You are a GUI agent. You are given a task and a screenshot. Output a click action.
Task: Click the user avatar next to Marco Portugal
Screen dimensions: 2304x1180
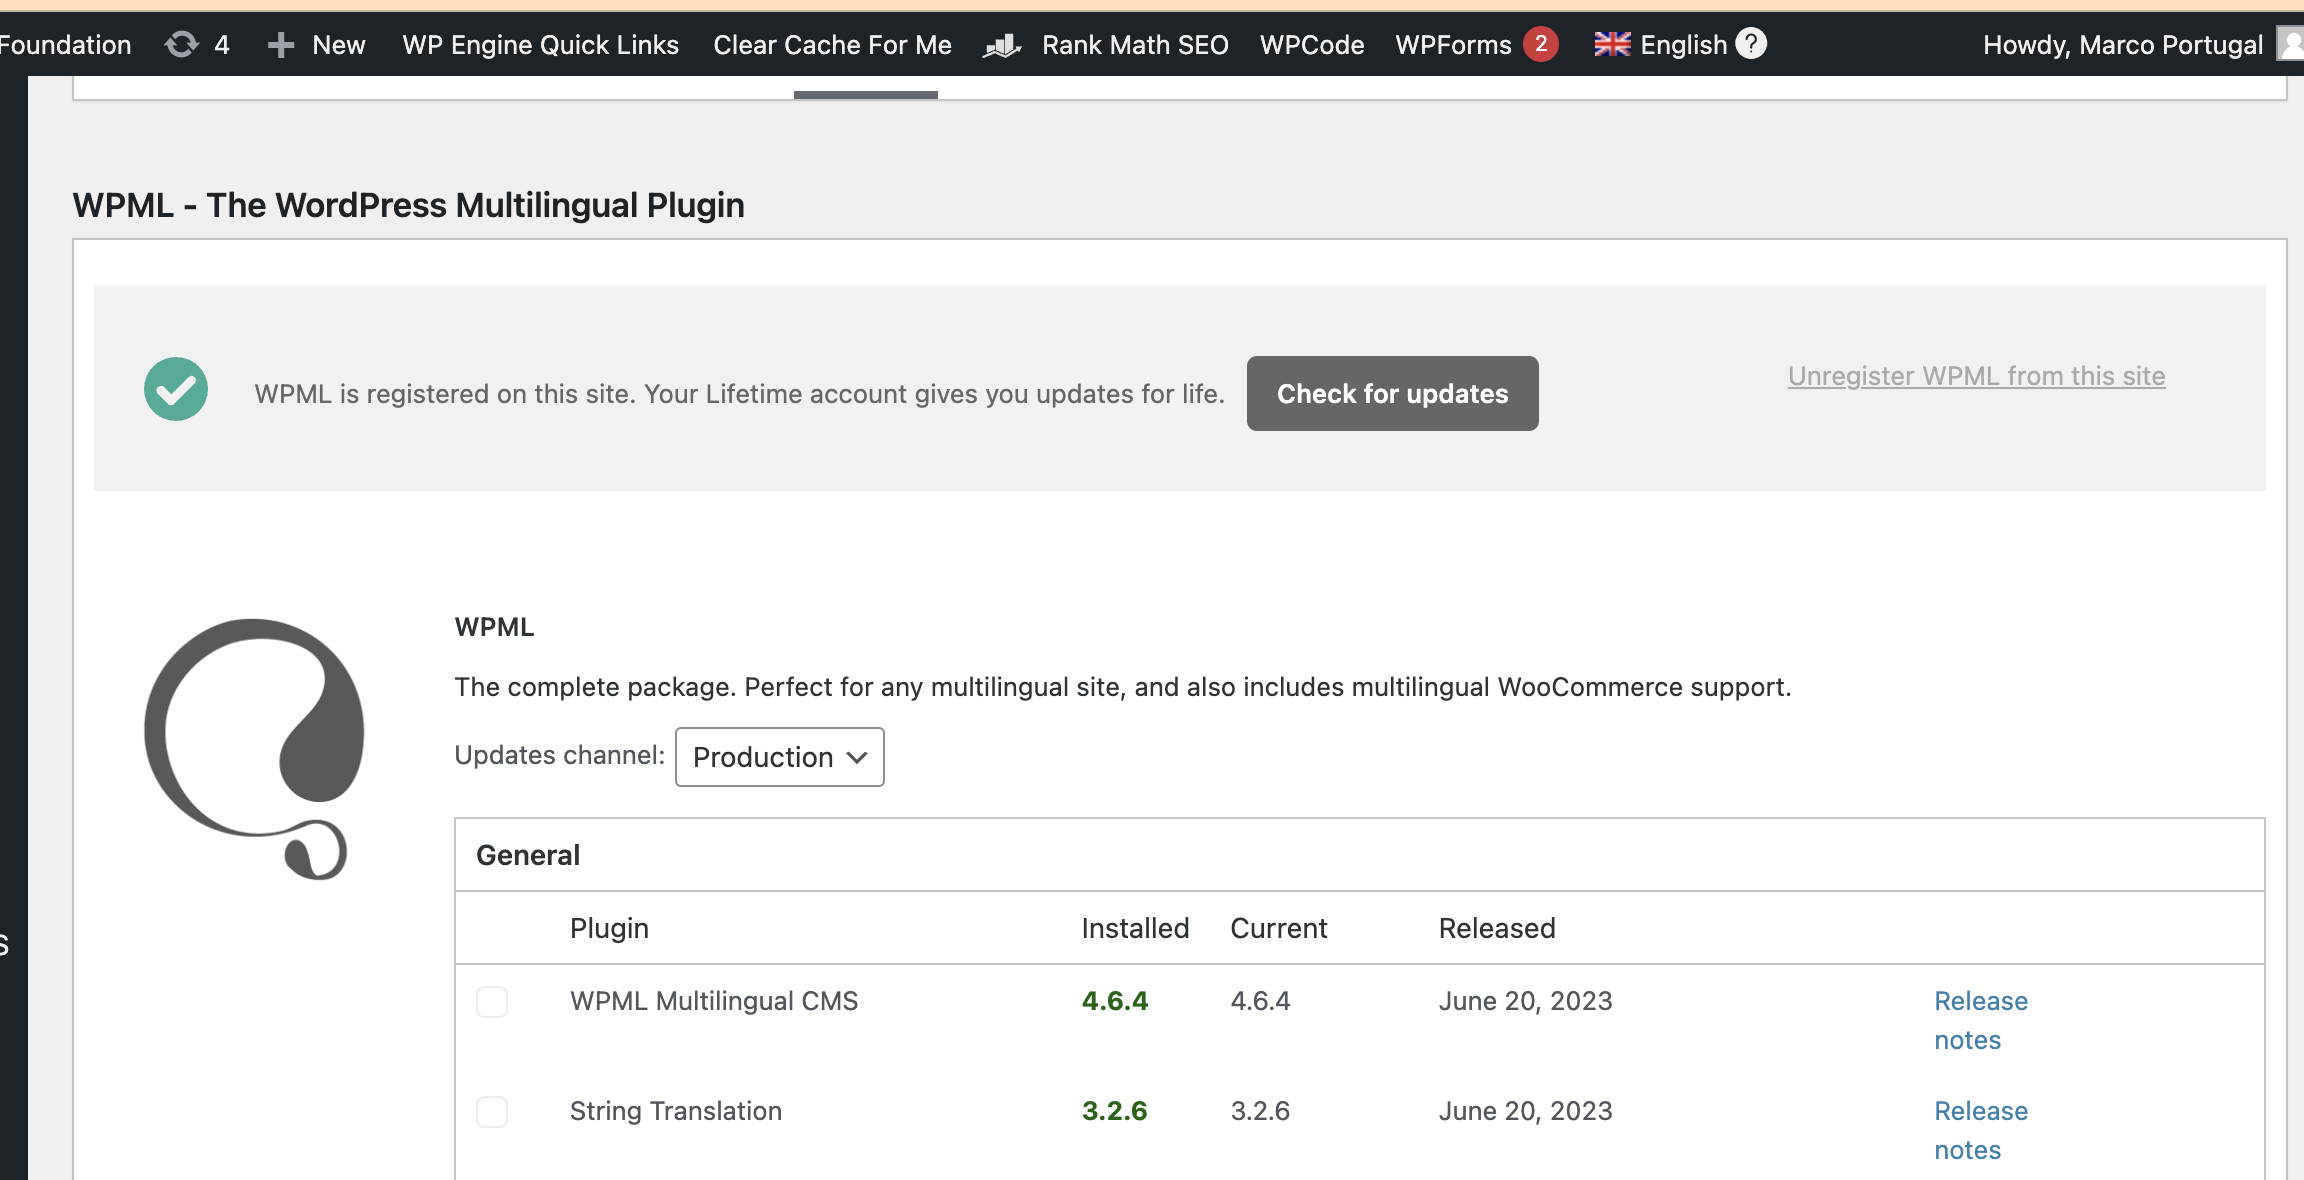pos(2291,44)
